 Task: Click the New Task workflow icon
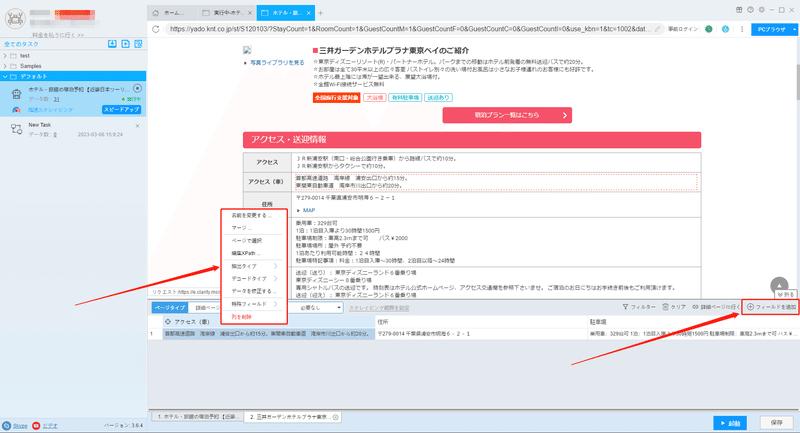tap(16, 130)
